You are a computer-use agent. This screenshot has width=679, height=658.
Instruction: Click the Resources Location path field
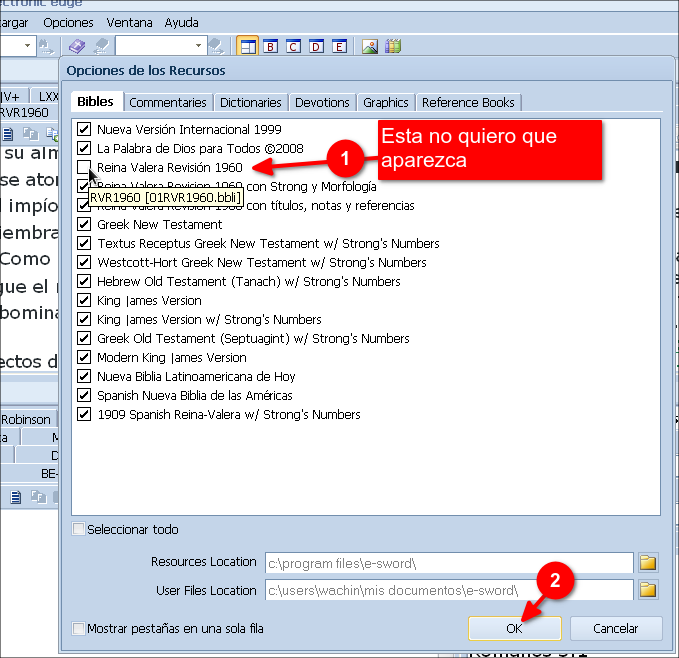449,563
